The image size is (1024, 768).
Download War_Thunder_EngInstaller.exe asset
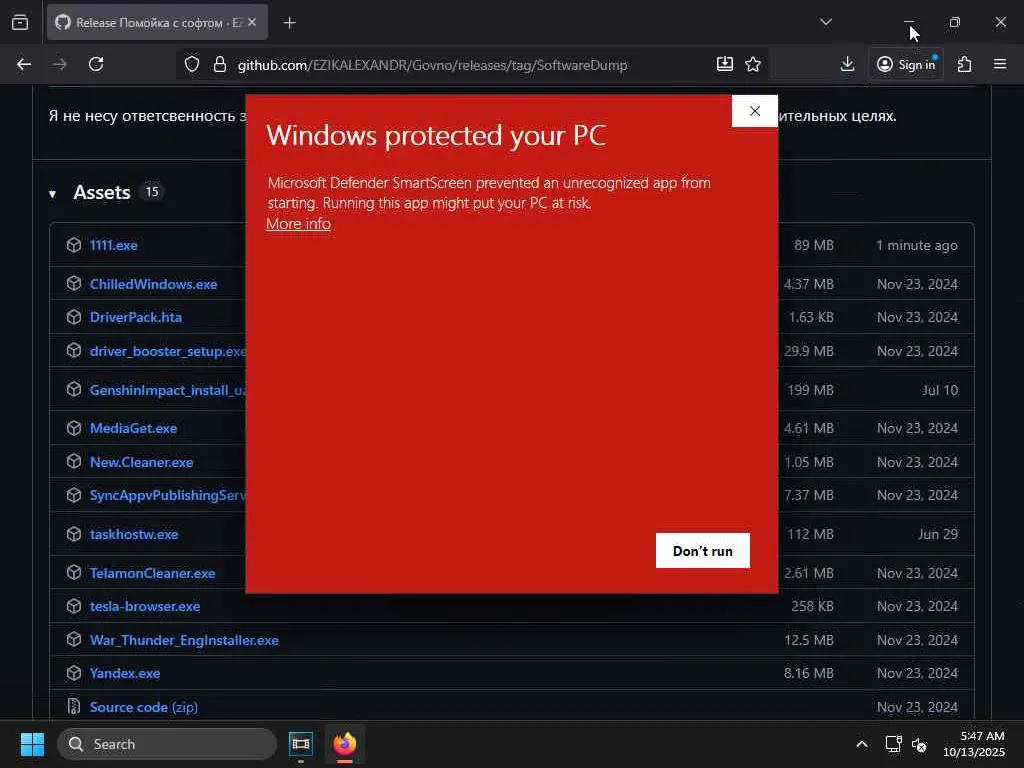(x=184, y=640)
